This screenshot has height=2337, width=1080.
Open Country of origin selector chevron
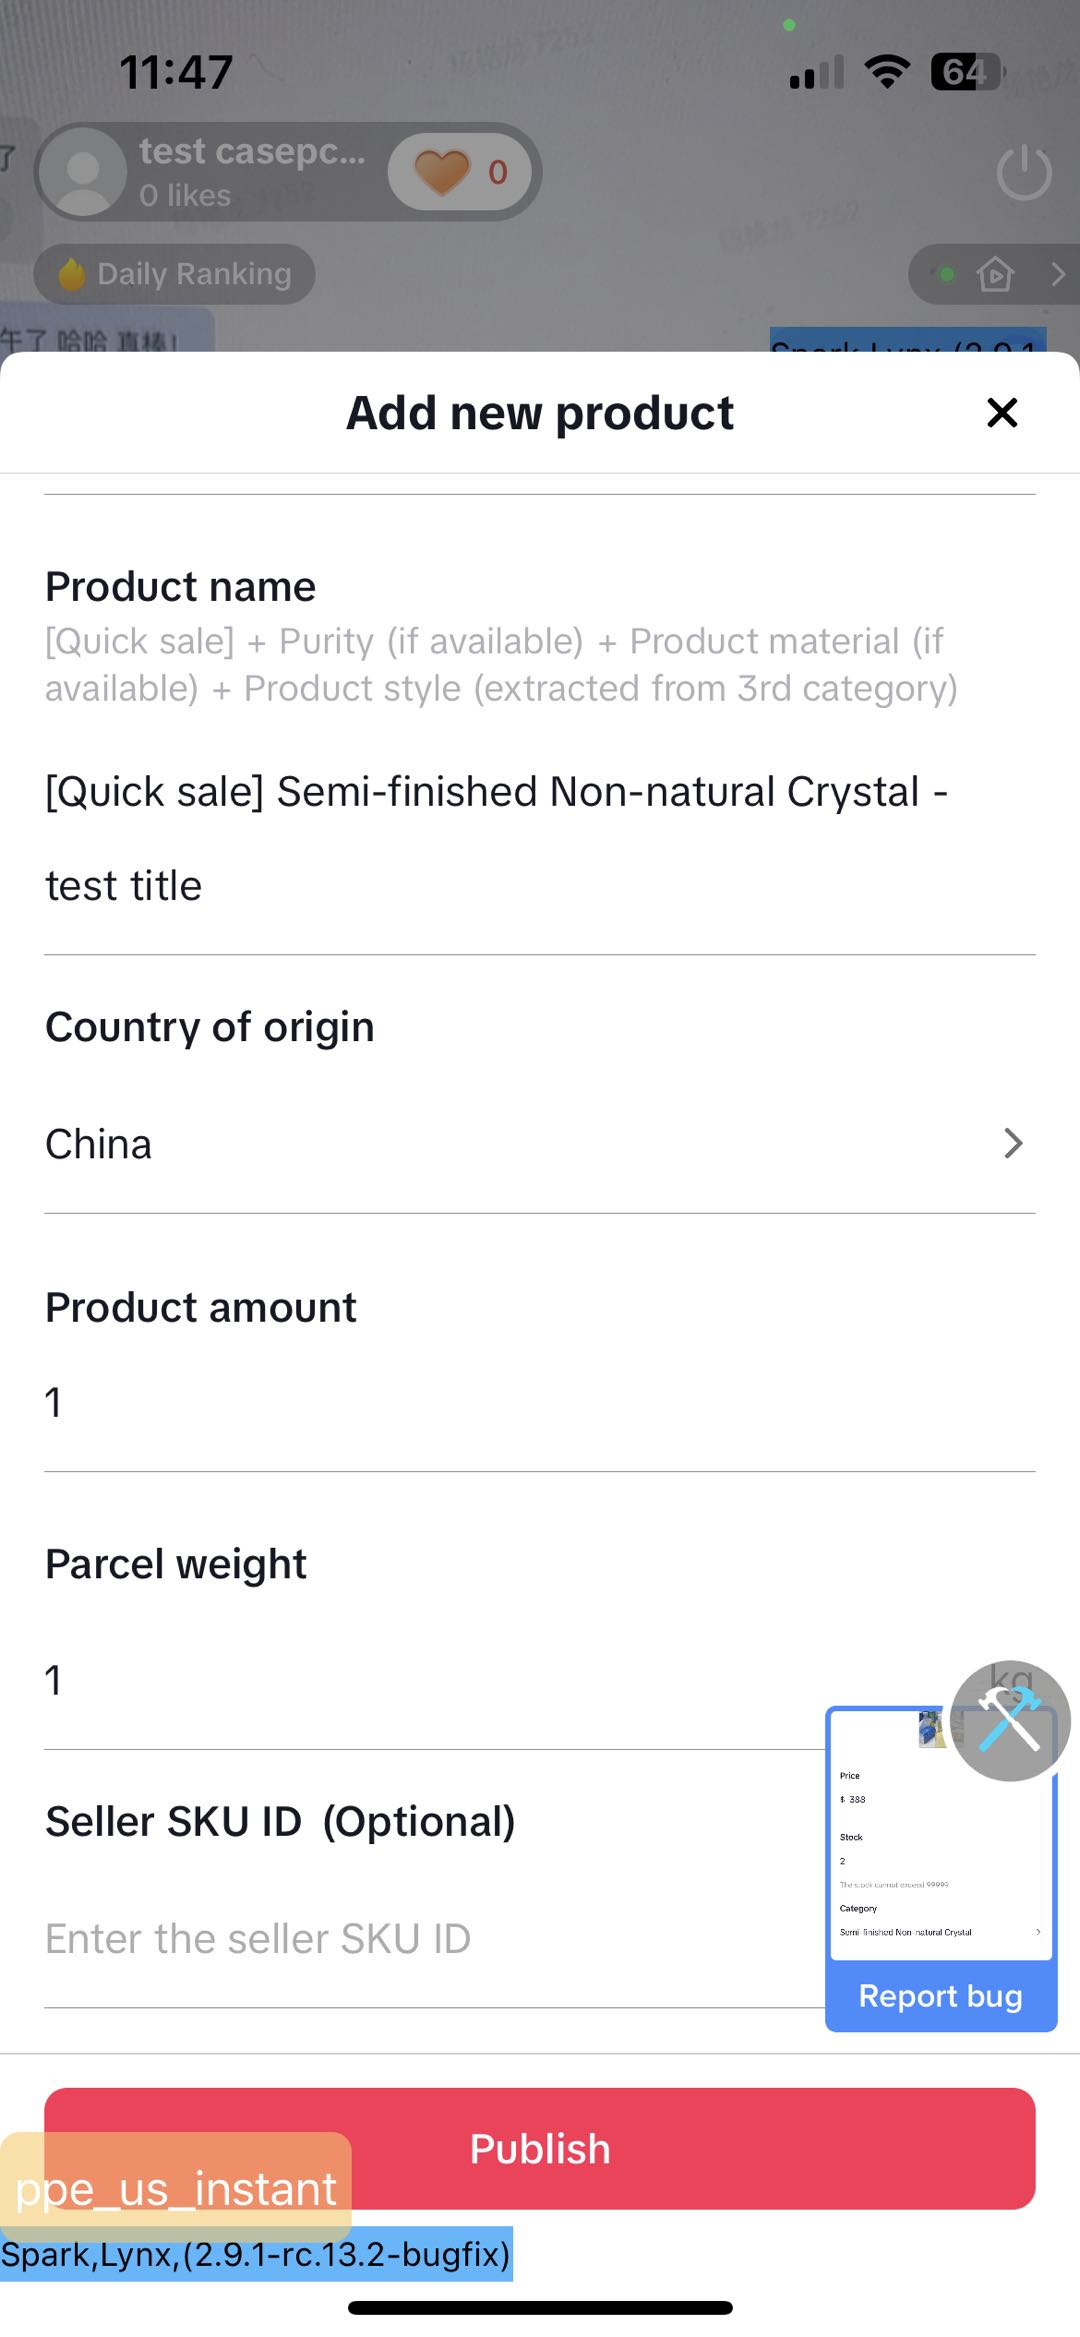1013,1144
